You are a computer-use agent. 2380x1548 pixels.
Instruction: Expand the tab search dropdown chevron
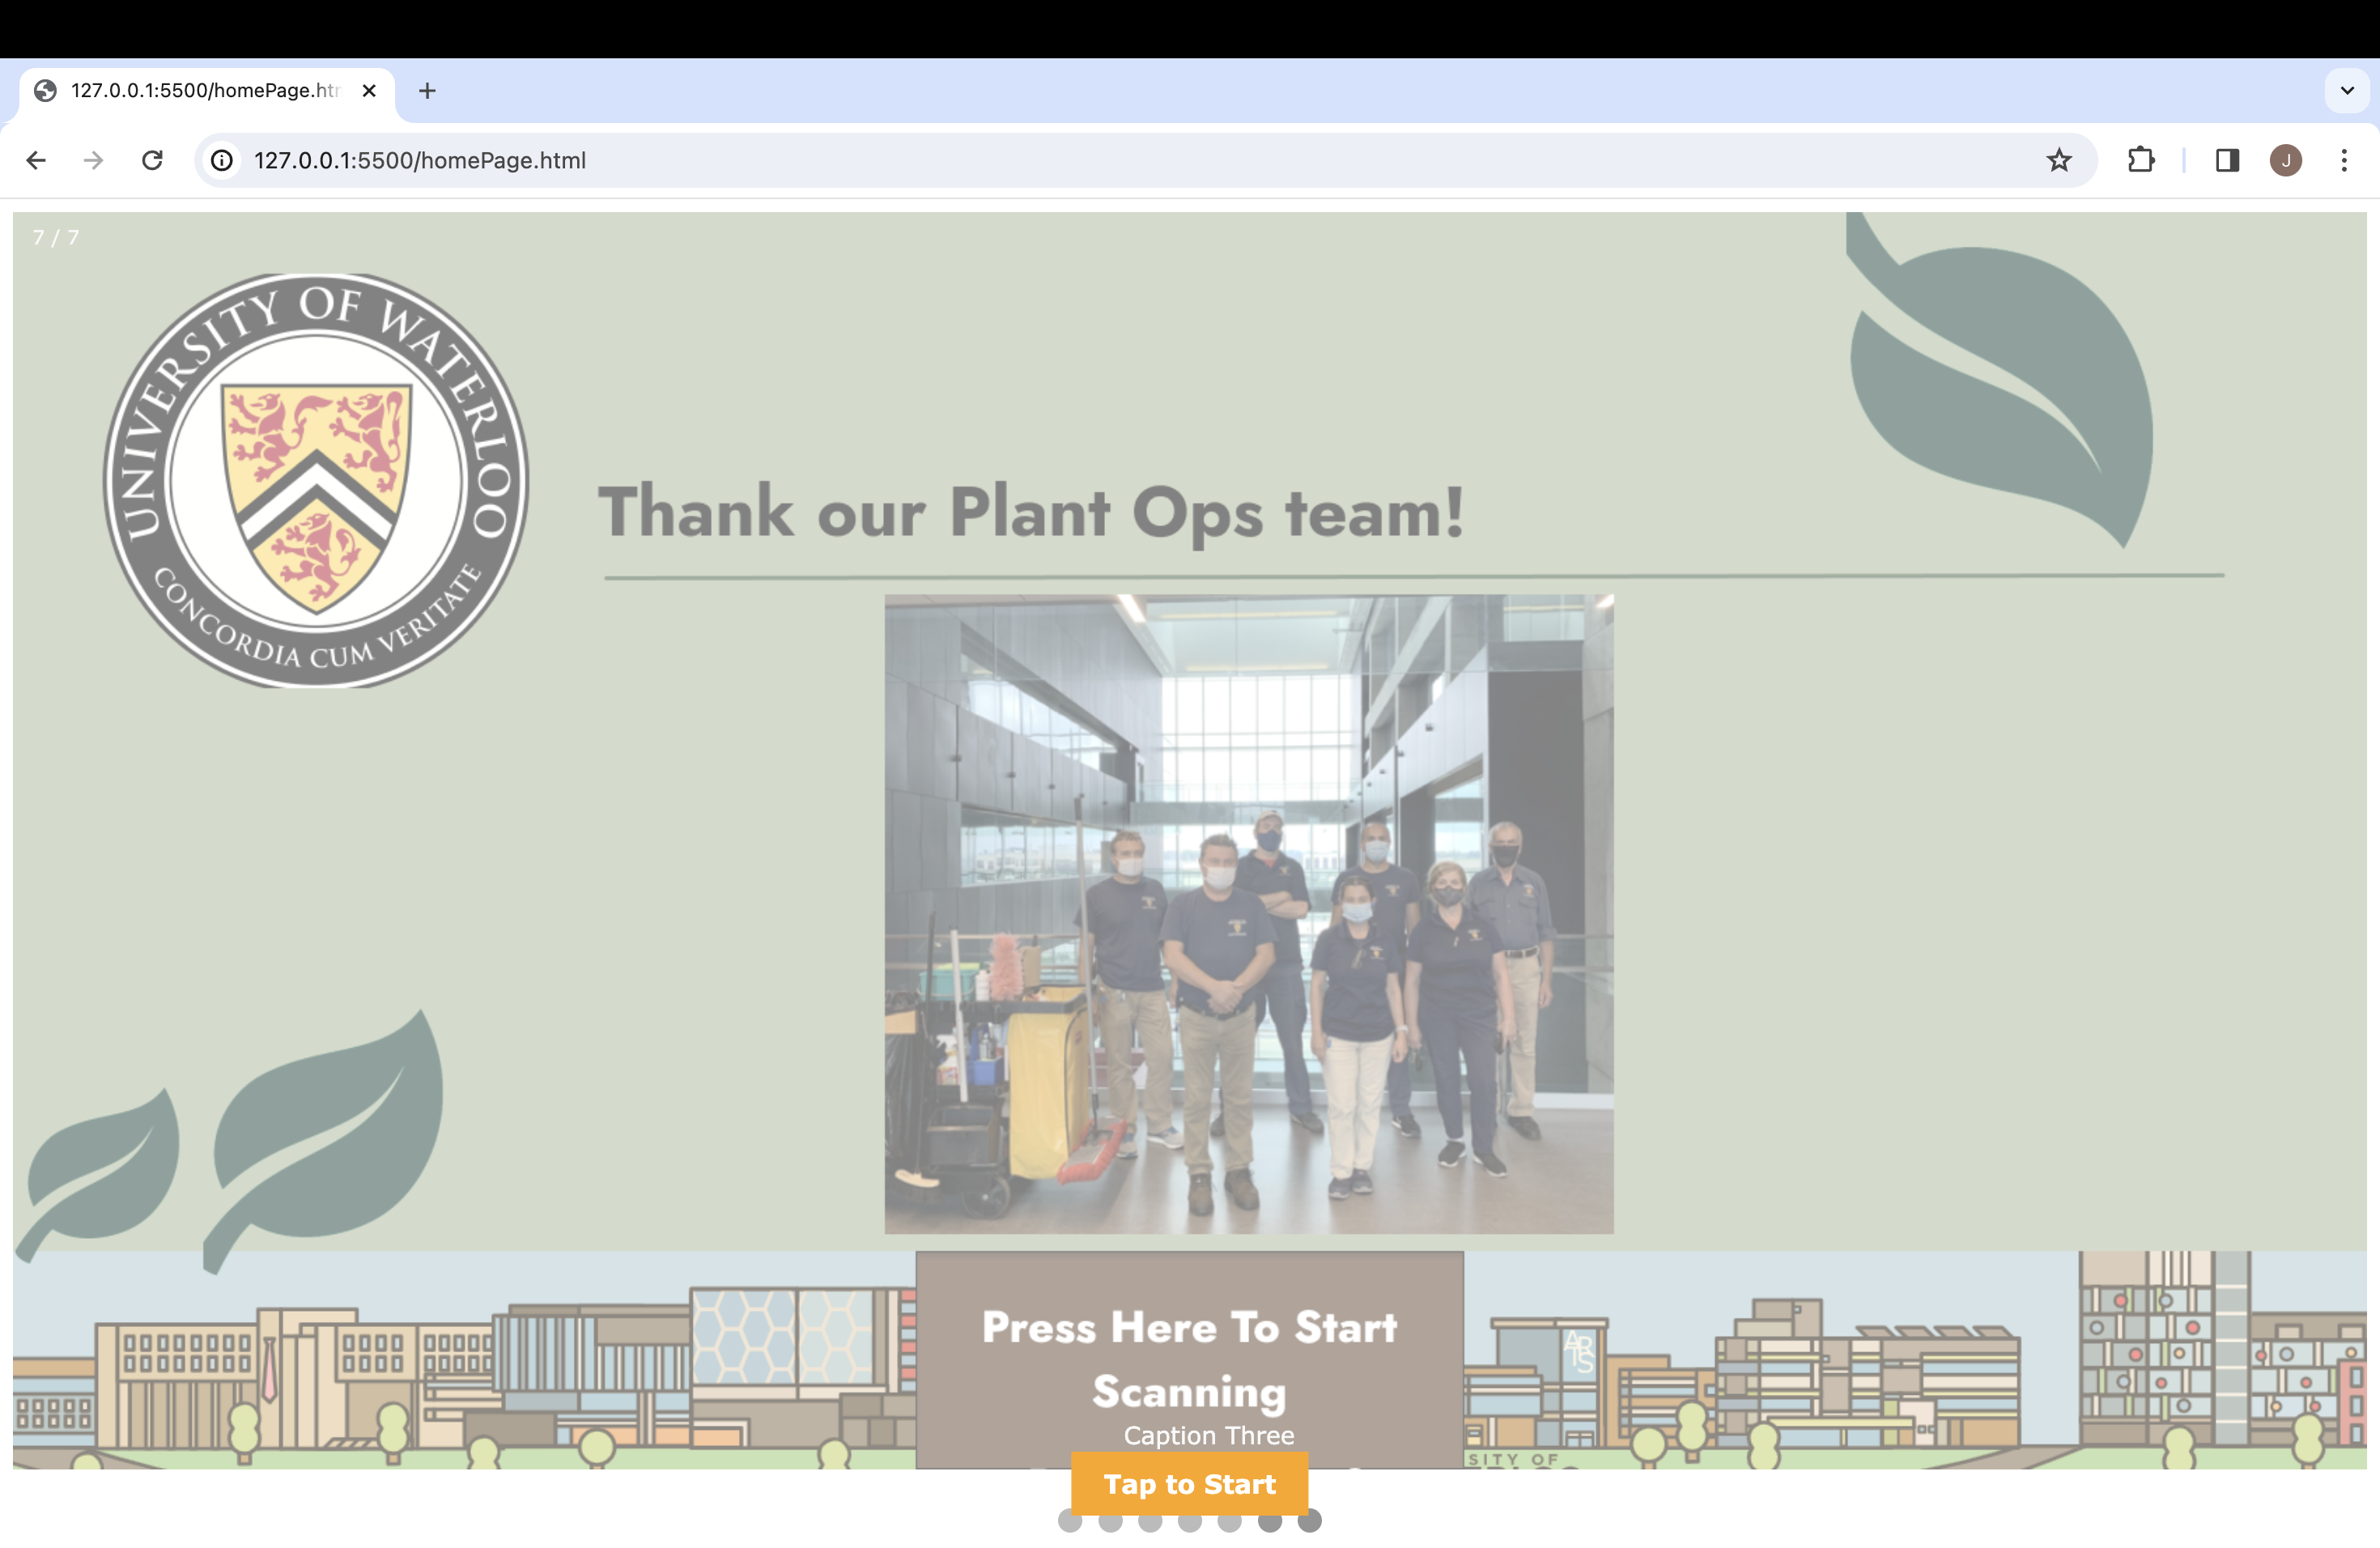(2346, 91)
